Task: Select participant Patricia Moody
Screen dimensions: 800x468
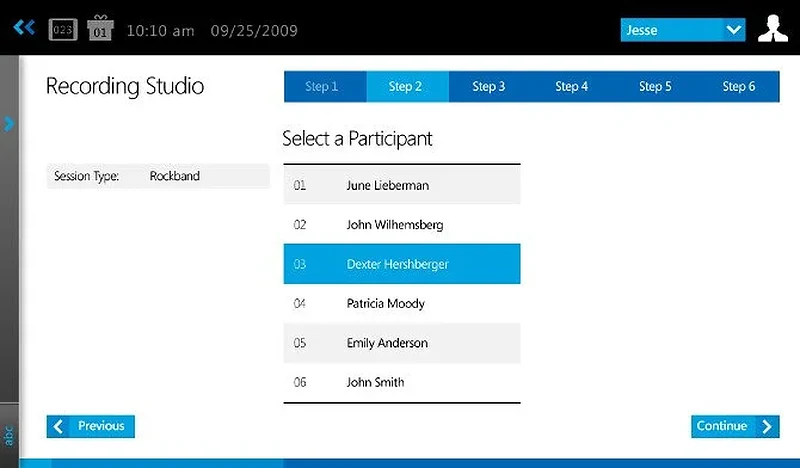Action: (x=402, y=303)
